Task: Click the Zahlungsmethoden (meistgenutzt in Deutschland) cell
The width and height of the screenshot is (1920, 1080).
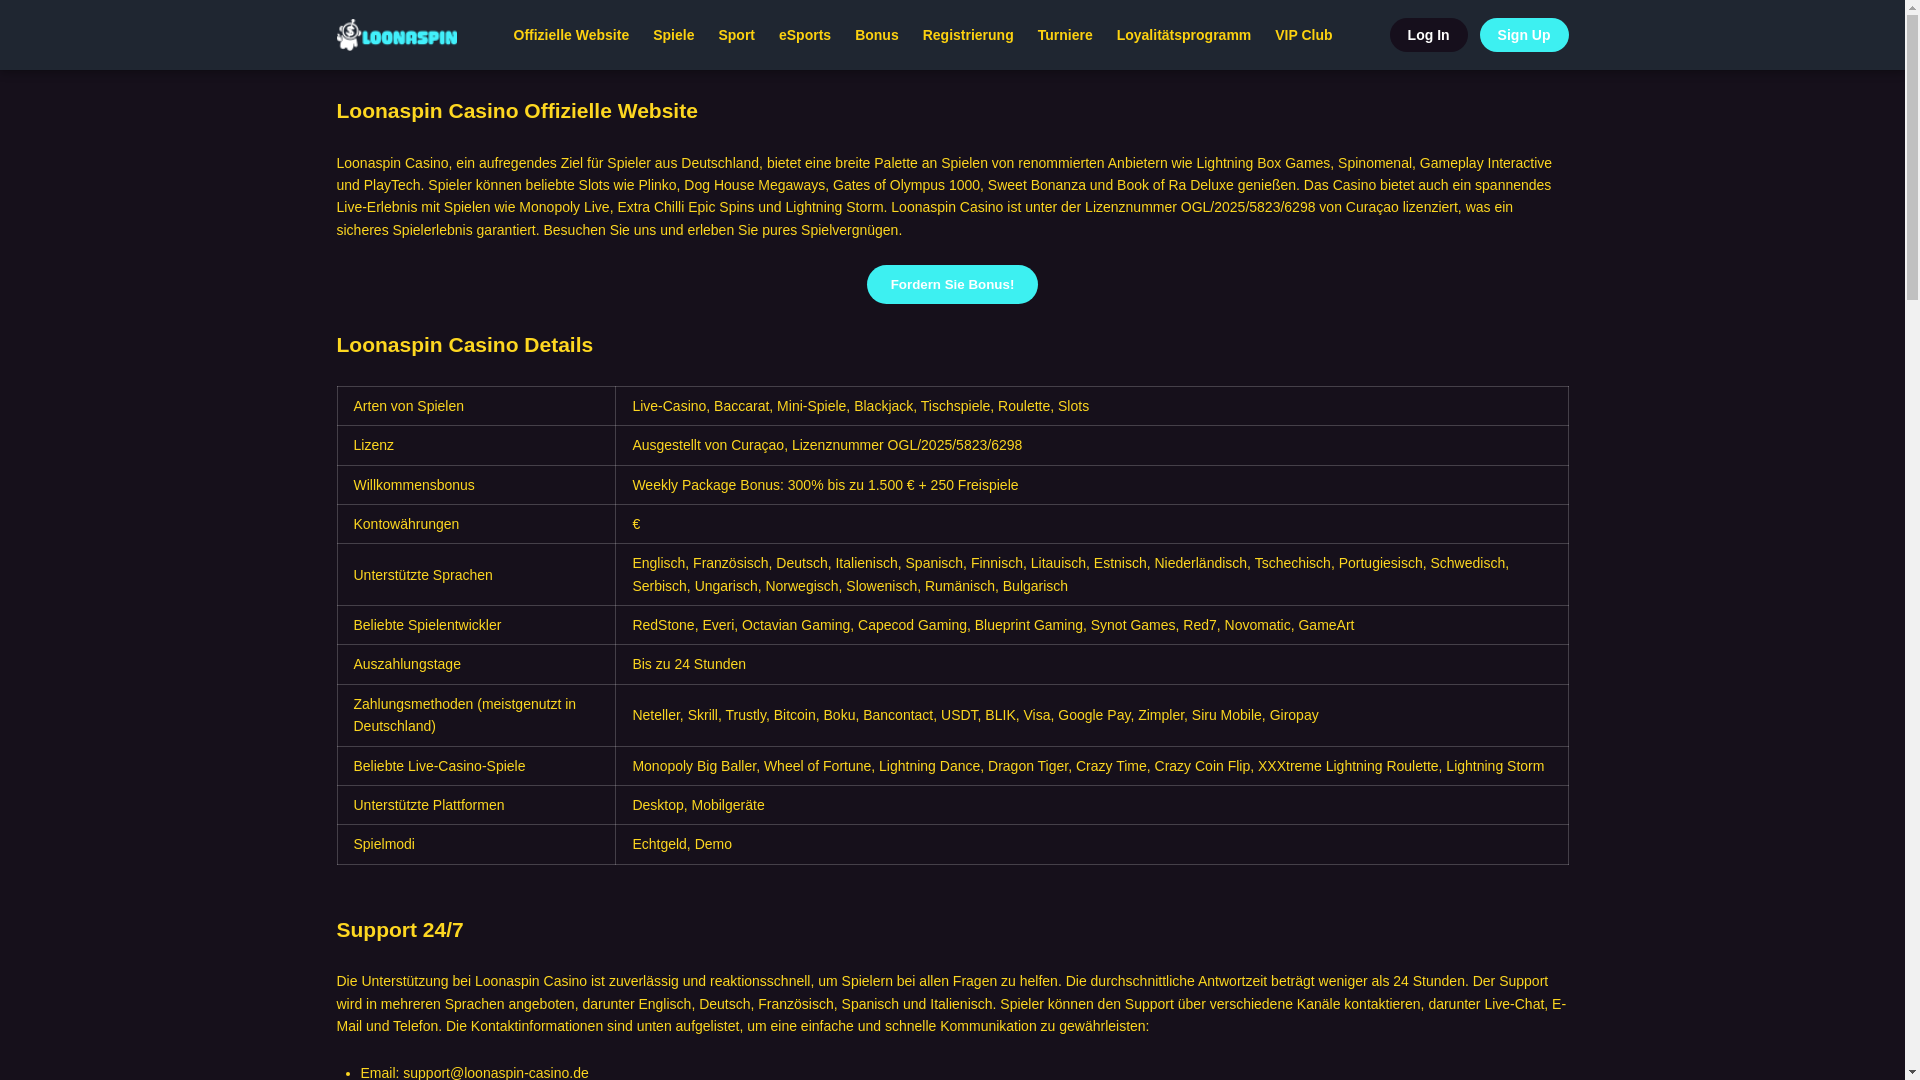Action: pos(476,715)
